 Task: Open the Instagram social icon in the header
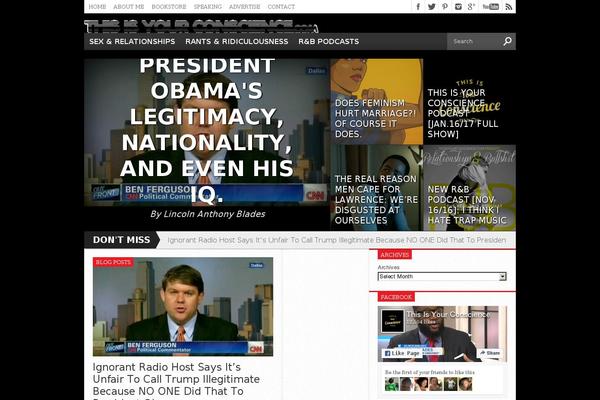coord(458,7)
